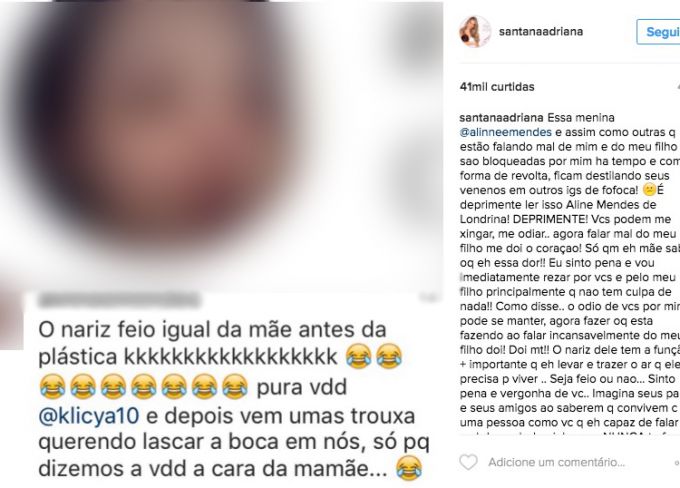Click the blurred commenter username above the comment
This screenshot has height=488, width=680.
coord(120,300)
